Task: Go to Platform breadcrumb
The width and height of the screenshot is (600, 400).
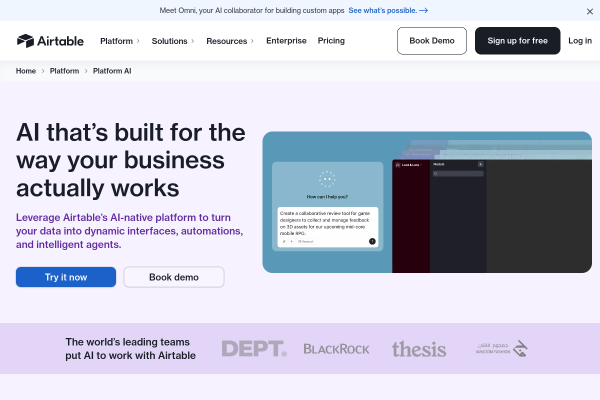Action: [64, 71]
